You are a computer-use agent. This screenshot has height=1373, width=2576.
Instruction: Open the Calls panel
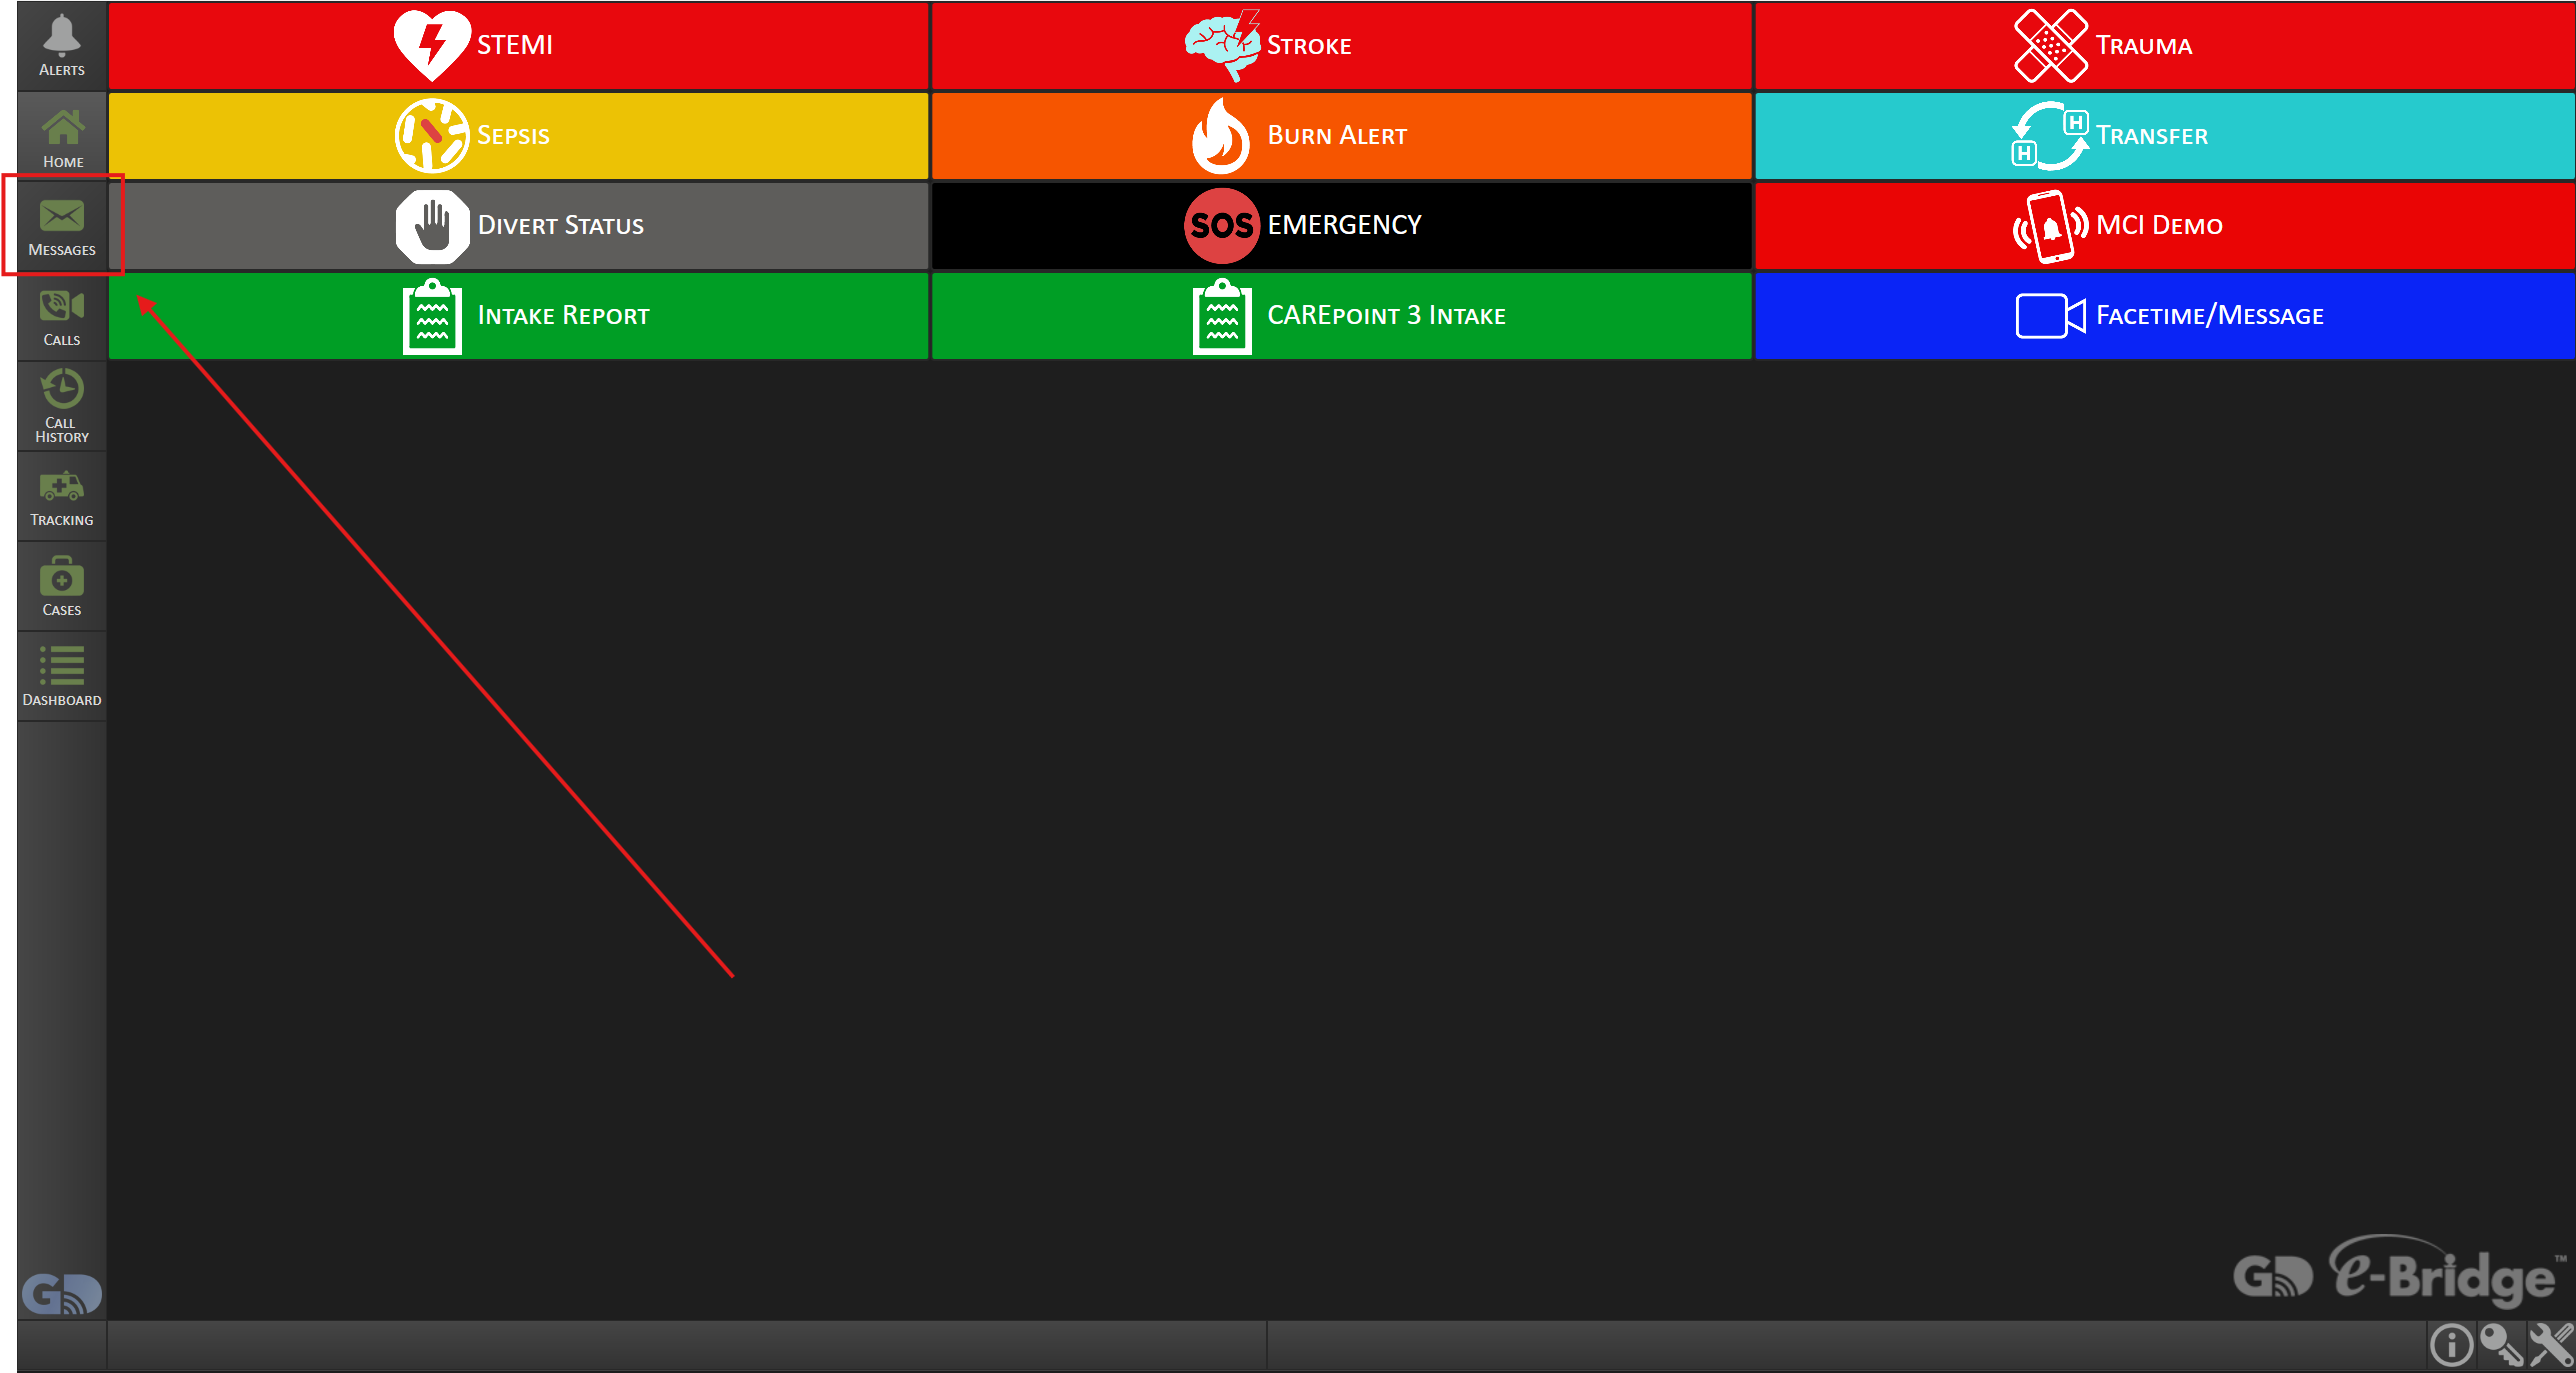click(x=62, y=316)
